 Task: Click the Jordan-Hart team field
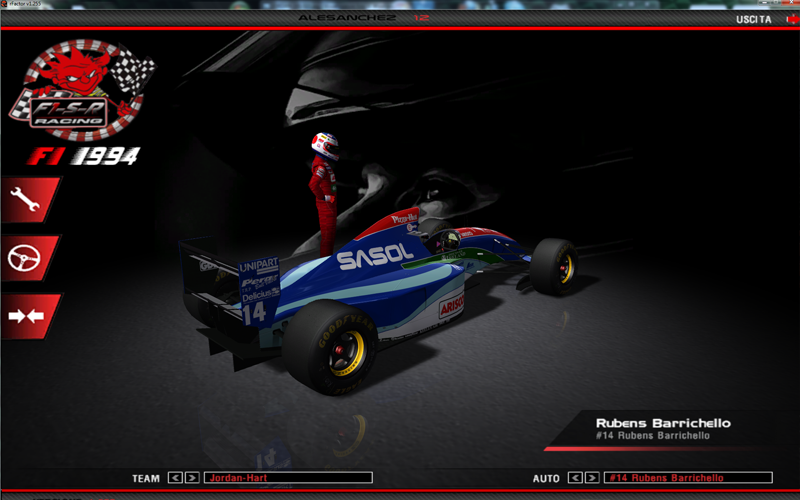click(288, 478)
